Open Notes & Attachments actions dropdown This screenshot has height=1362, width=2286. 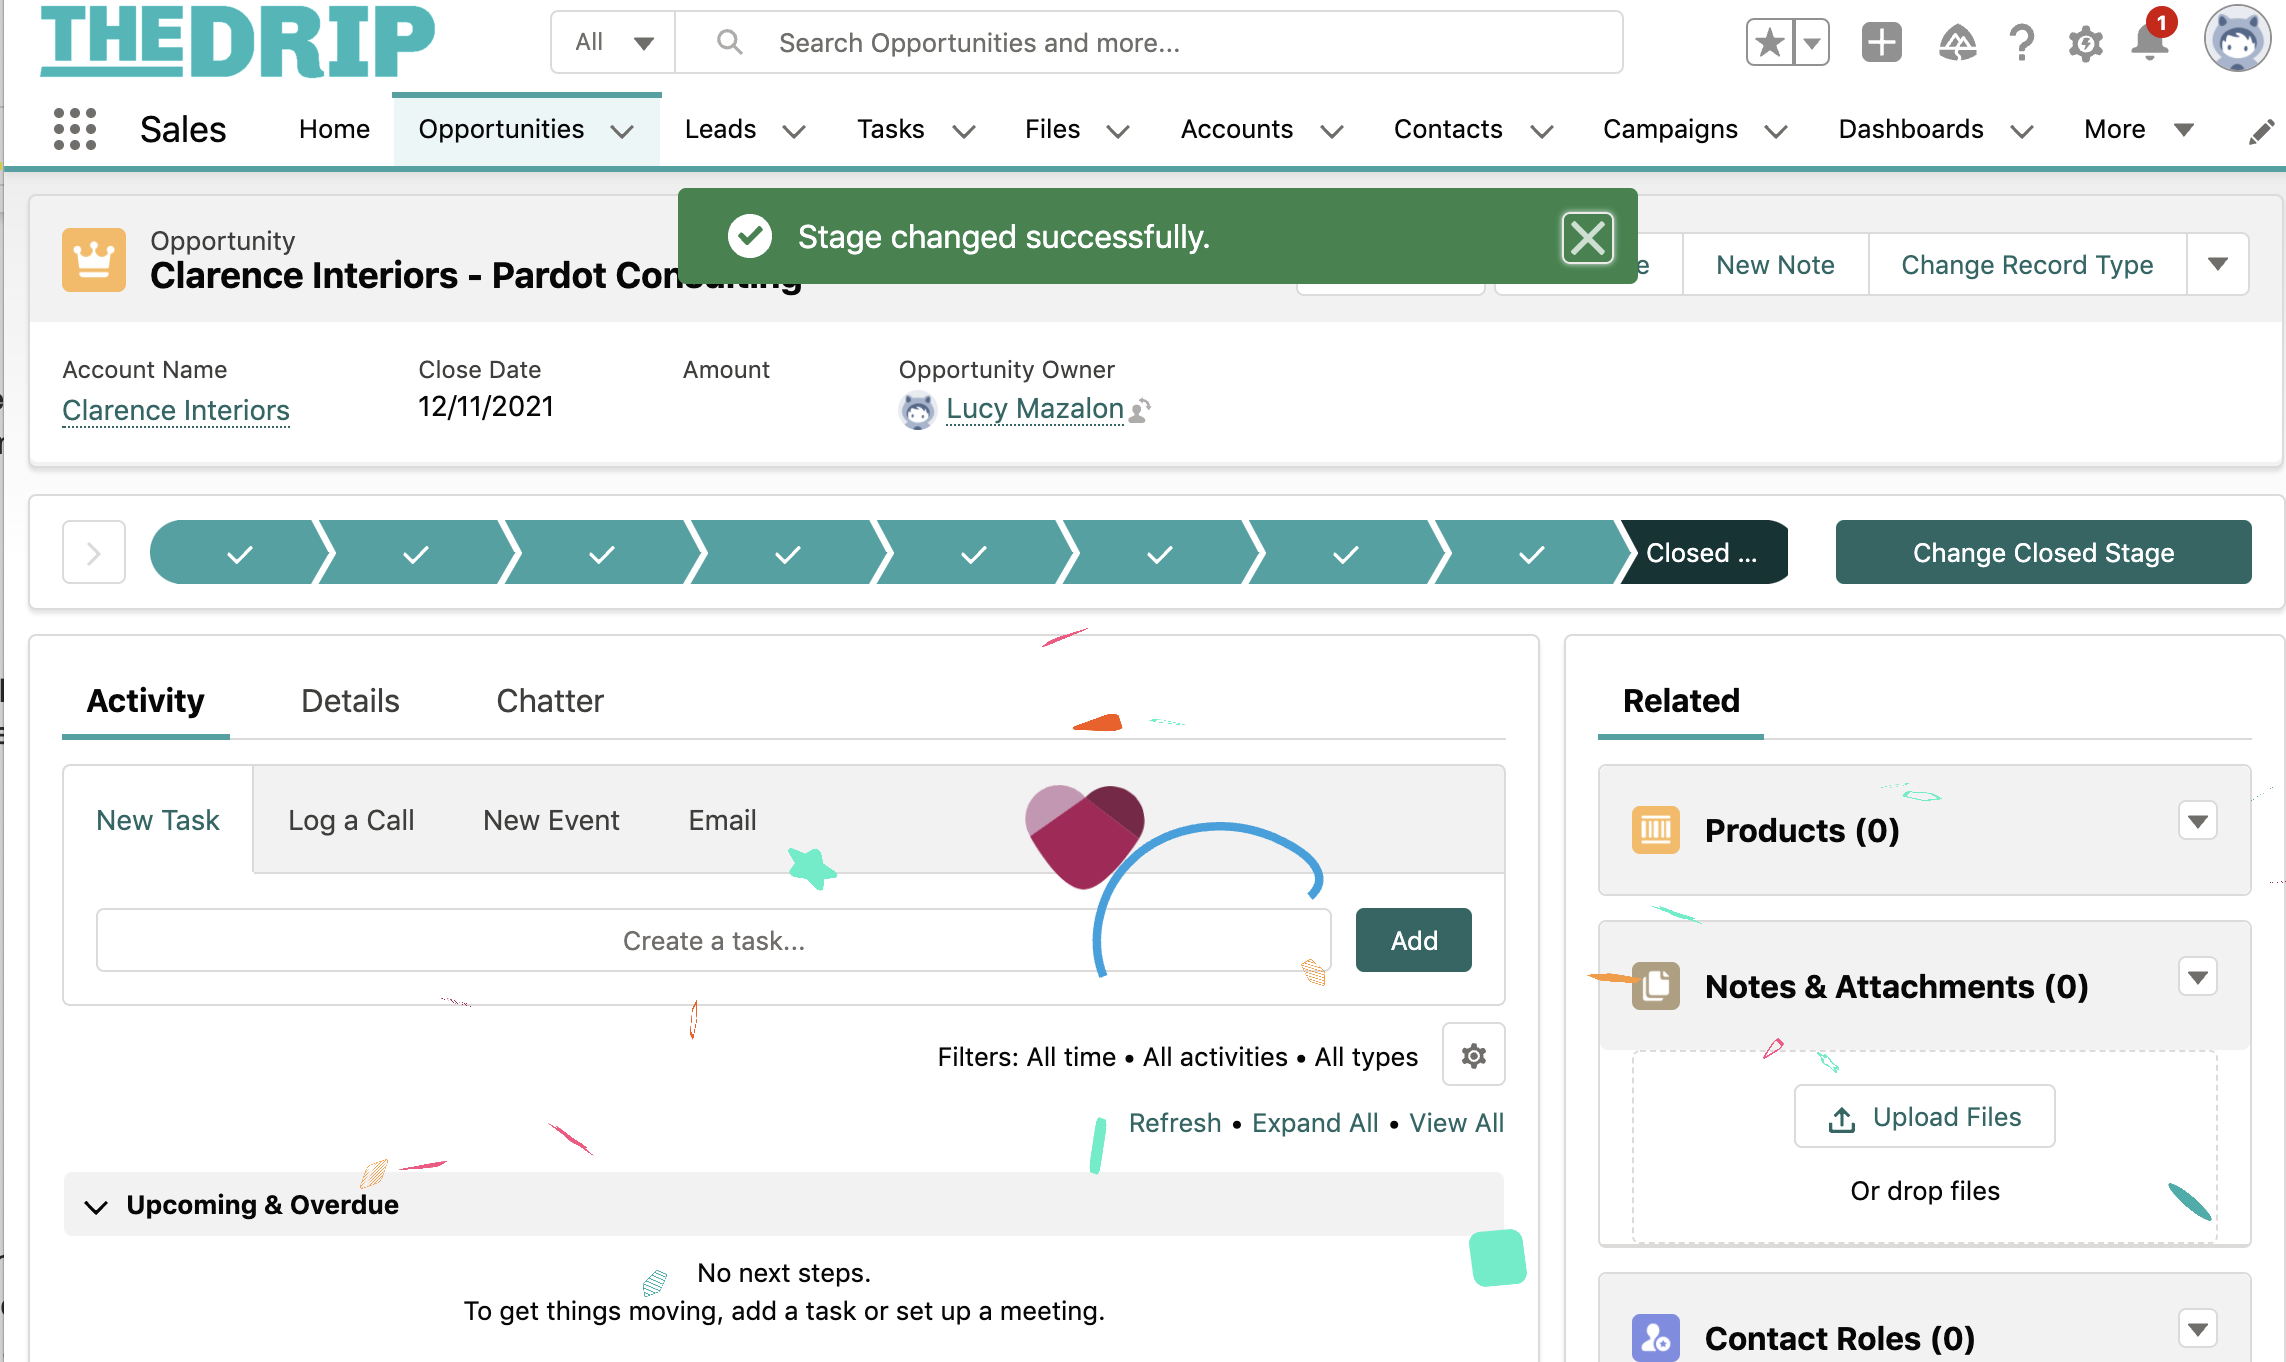[x=2197, y=977]
